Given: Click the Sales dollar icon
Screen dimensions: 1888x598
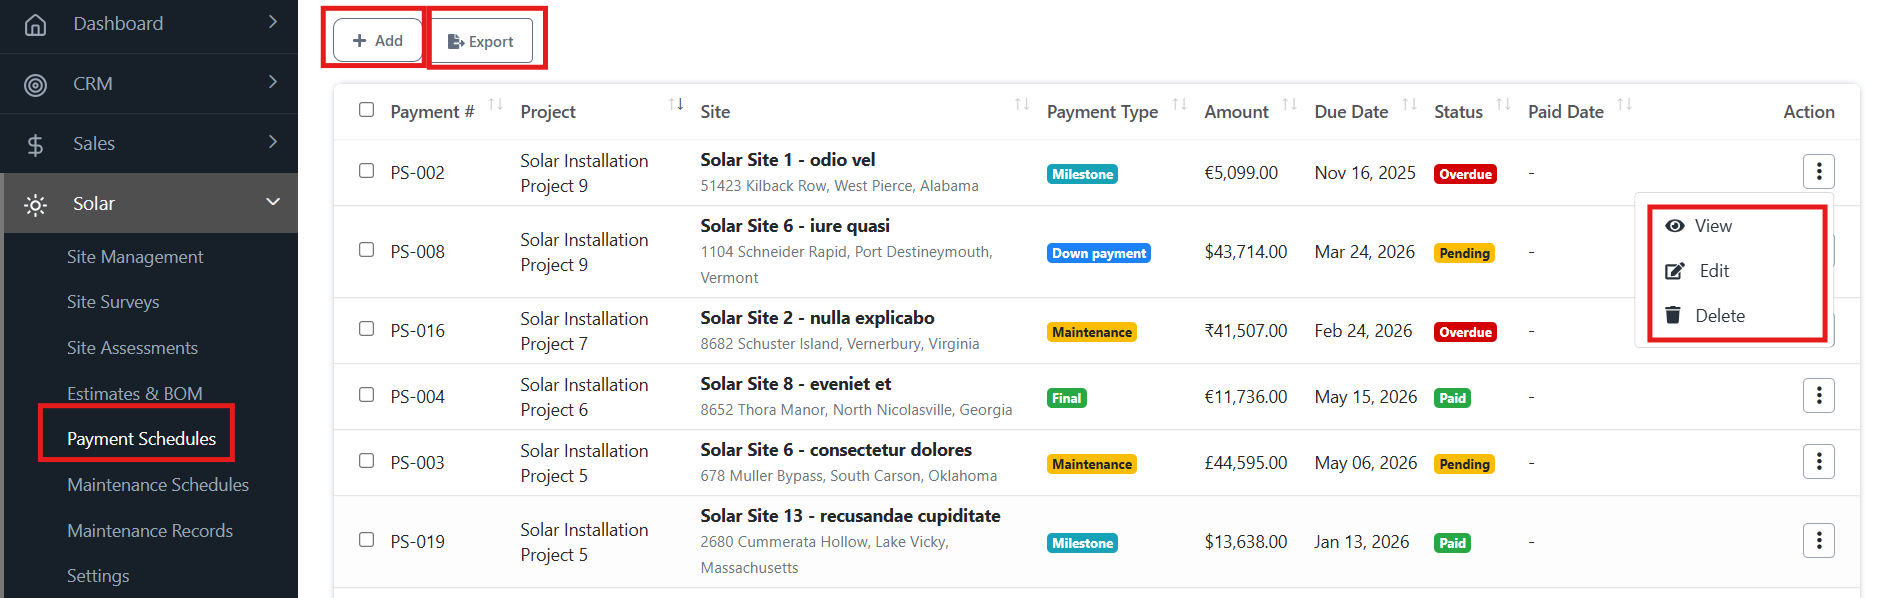Looking at the screenshot, I should (35, 145).
